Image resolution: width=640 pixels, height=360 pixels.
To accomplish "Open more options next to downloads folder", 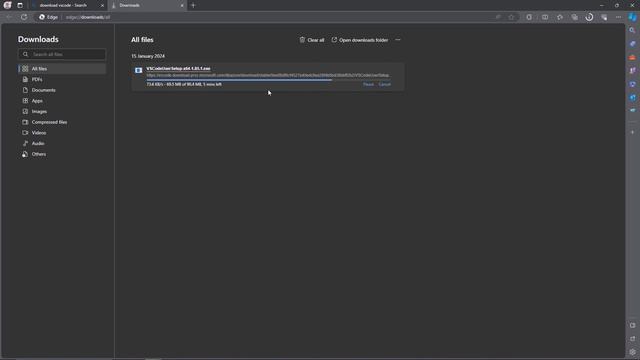I will 398,40.
